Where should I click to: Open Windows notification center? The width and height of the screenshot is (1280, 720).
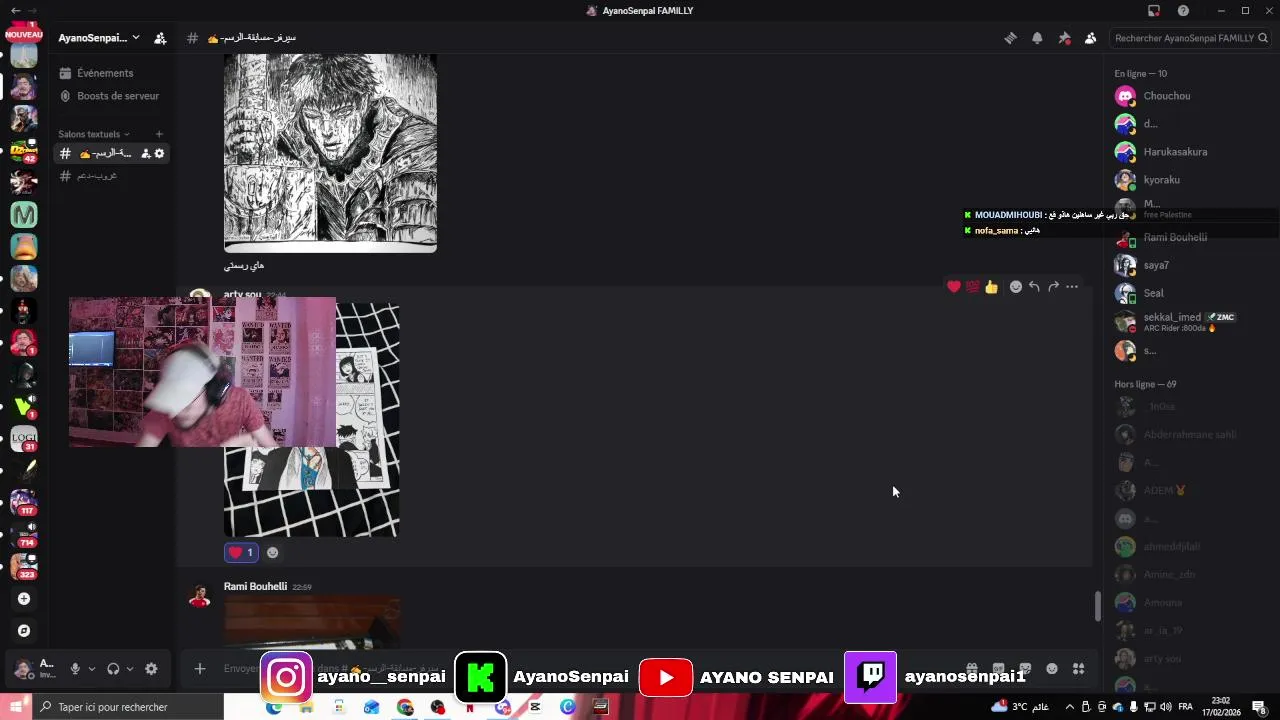click(x=1259, y=707)
